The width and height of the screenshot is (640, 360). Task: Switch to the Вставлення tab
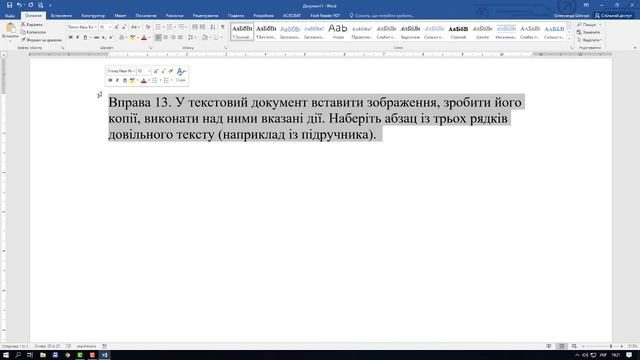click(61, 16)
